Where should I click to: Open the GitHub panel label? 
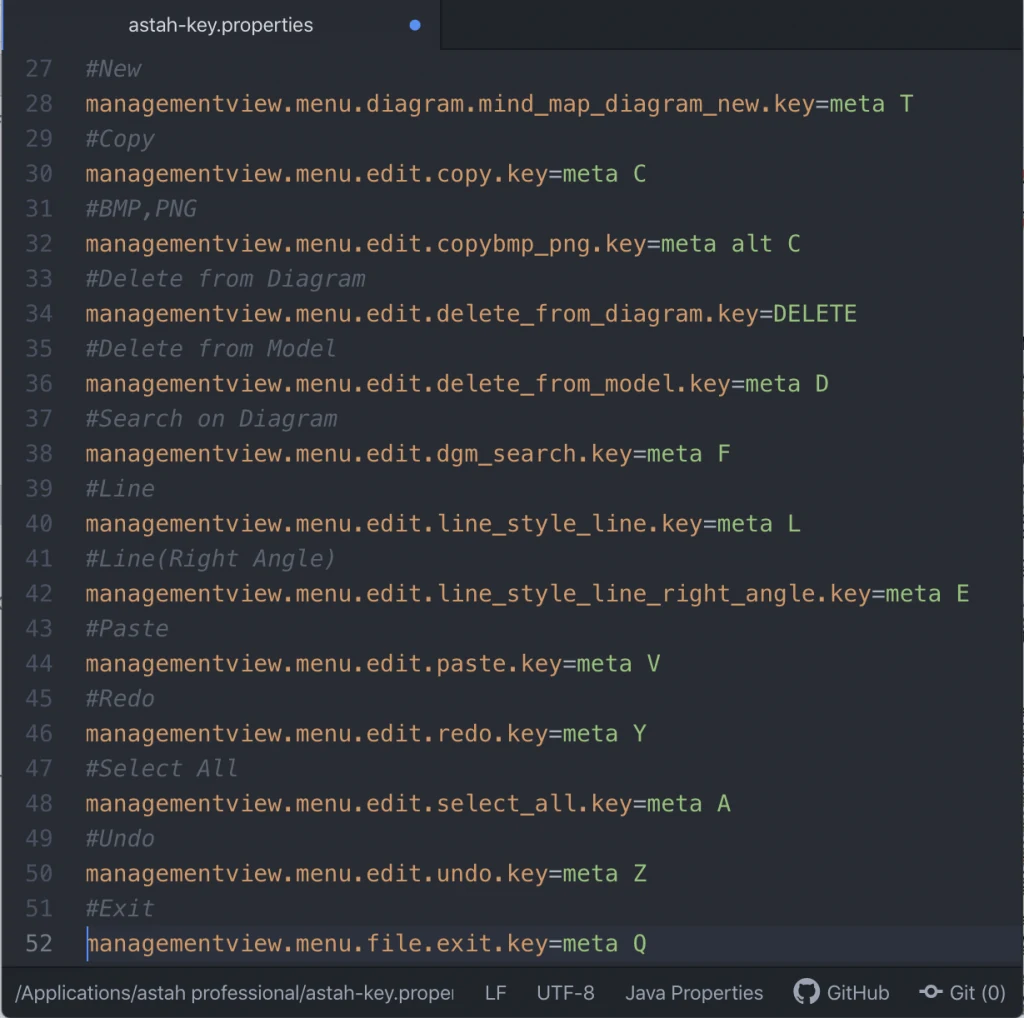coord(857,993)
